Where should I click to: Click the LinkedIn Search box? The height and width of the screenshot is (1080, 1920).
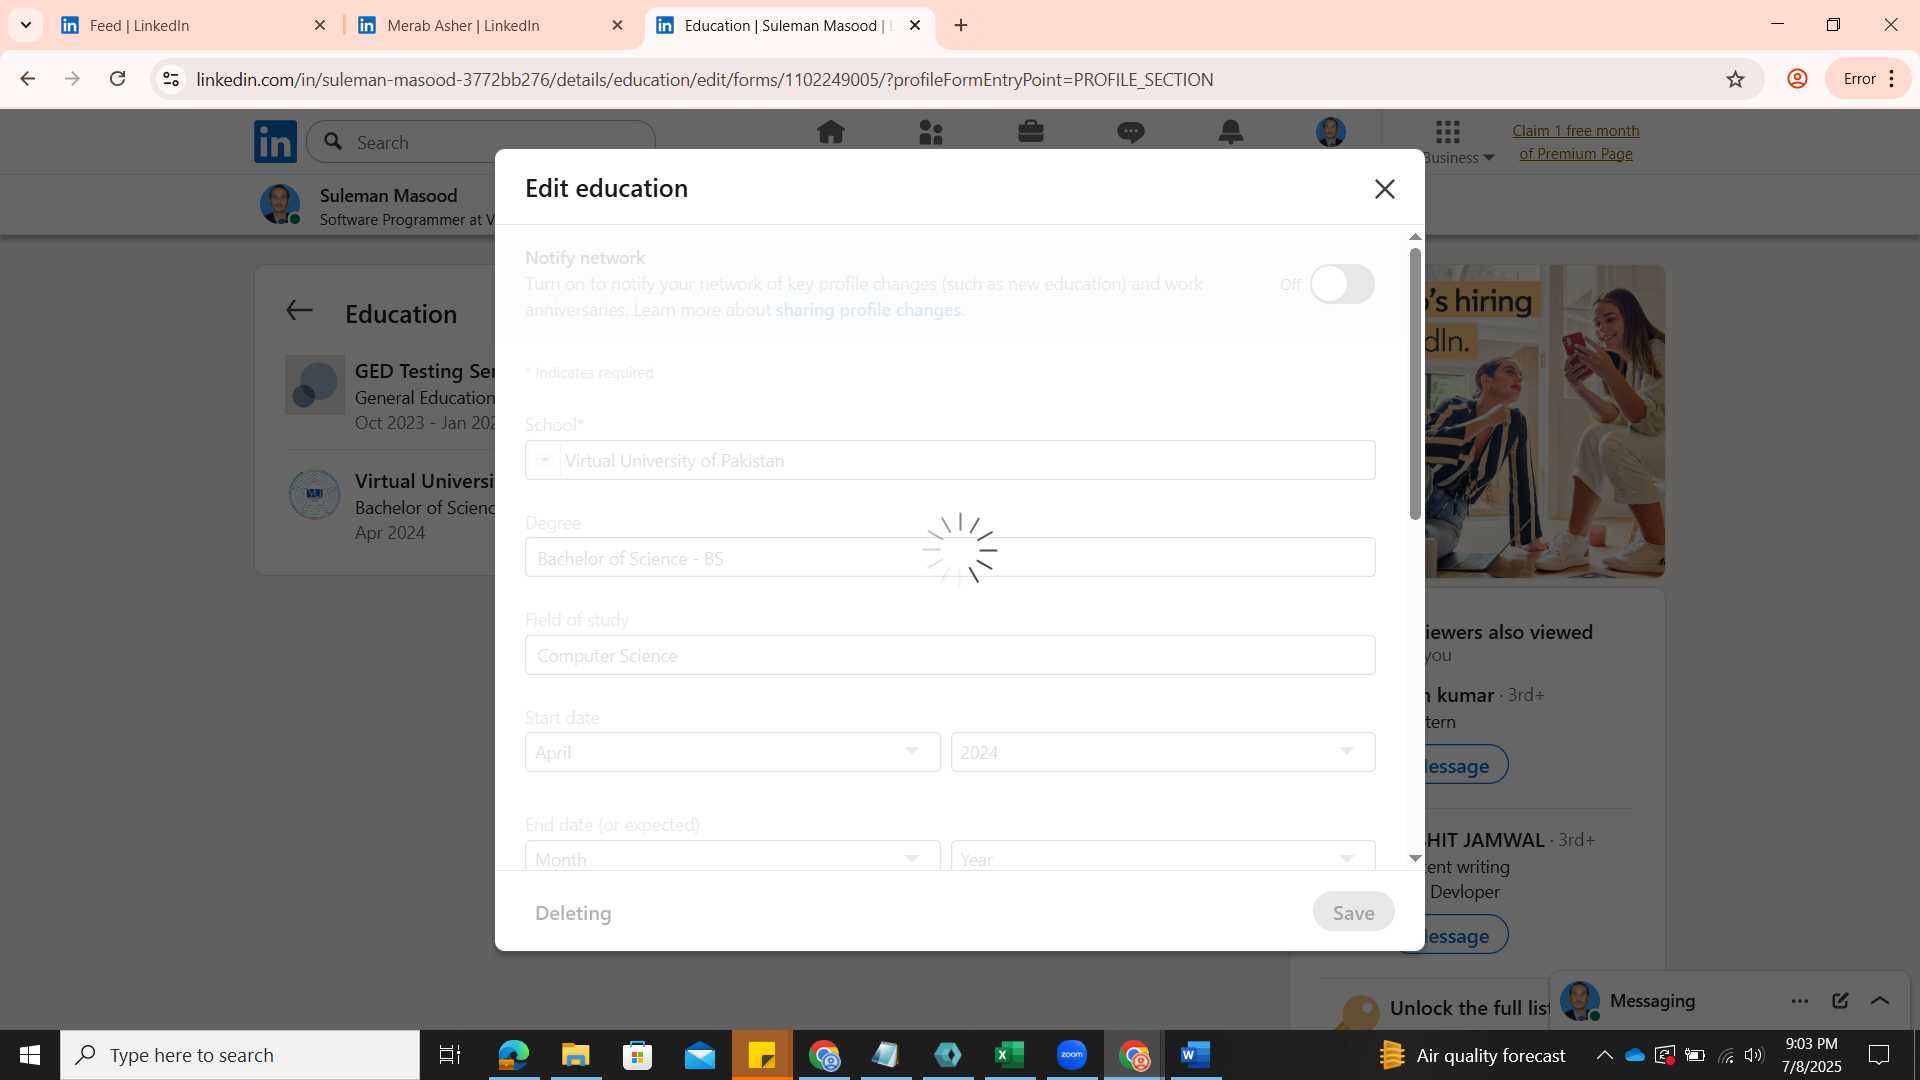tap(481, 142)
